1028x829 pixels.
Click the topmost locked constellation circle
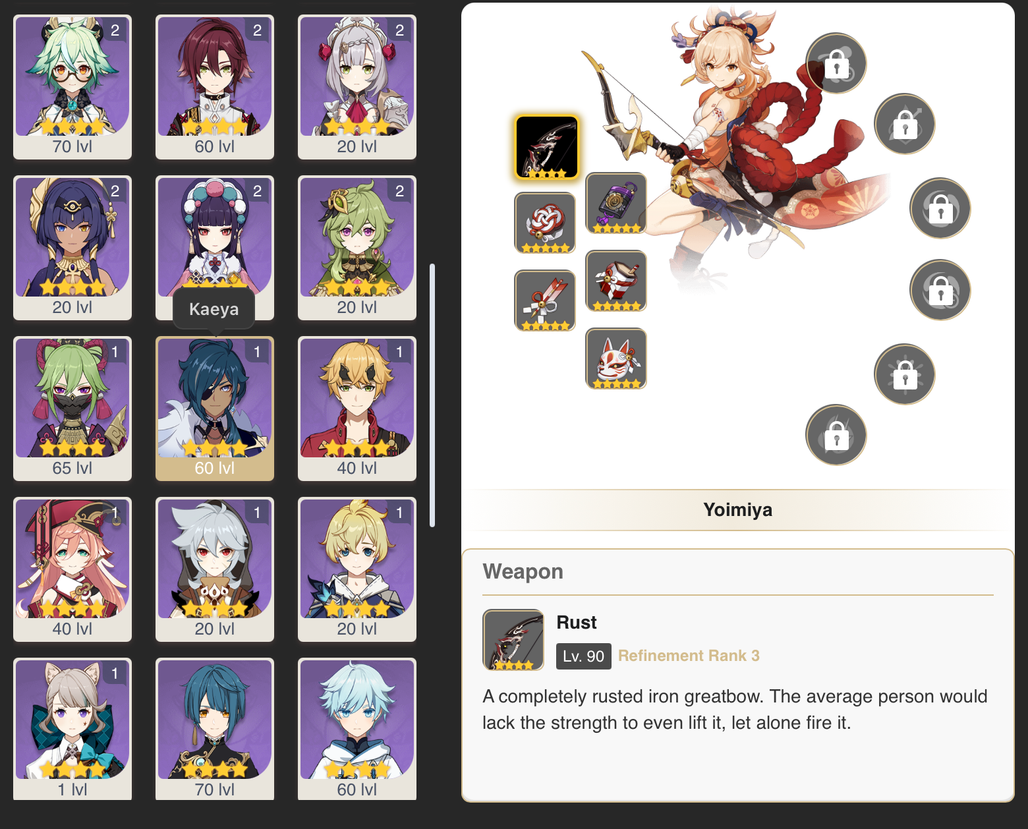(x=836, y=64)
